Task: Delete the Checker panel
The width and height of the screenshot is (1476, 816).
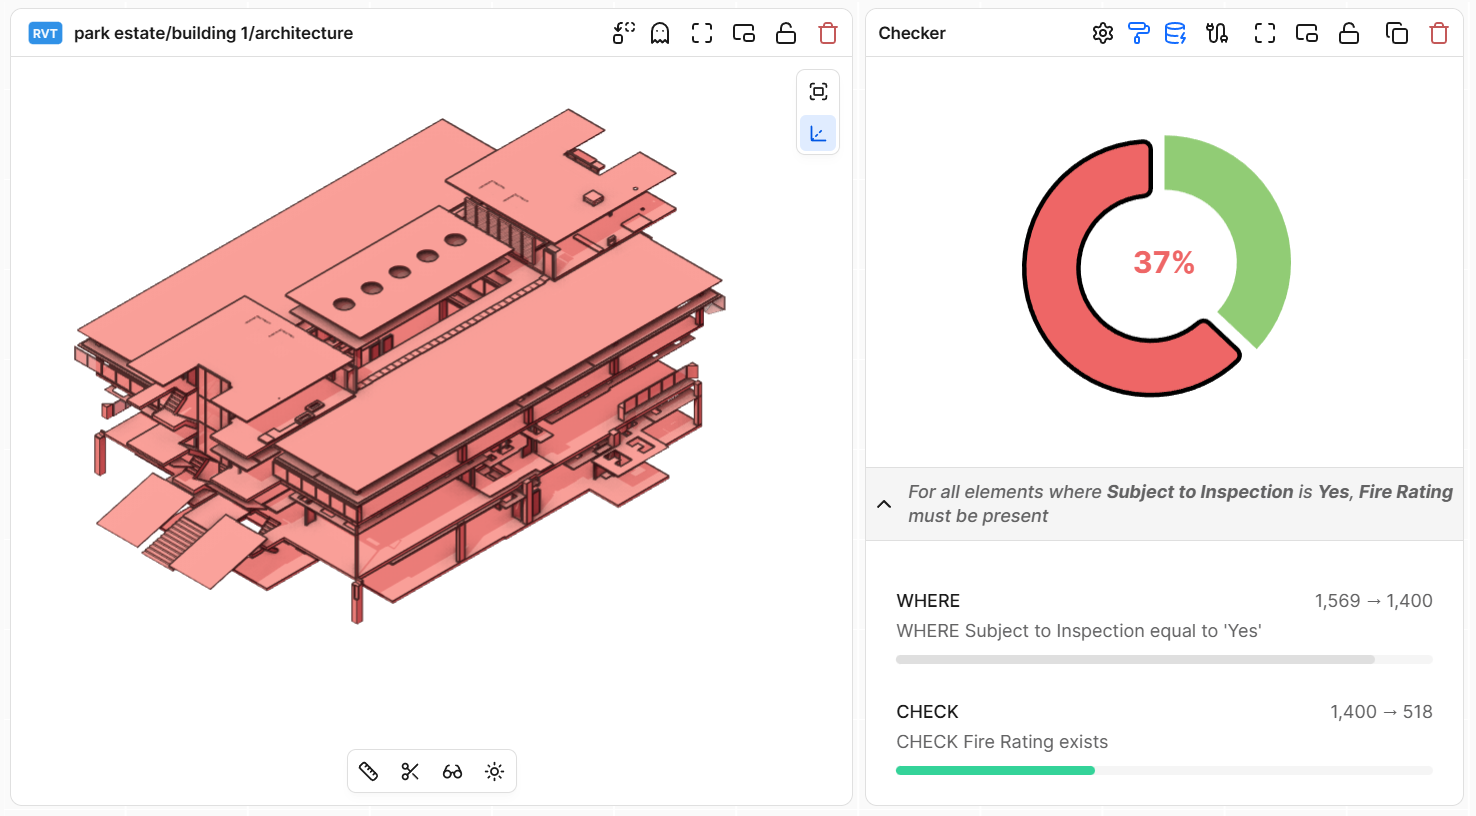Action: tap(1439, 33)
